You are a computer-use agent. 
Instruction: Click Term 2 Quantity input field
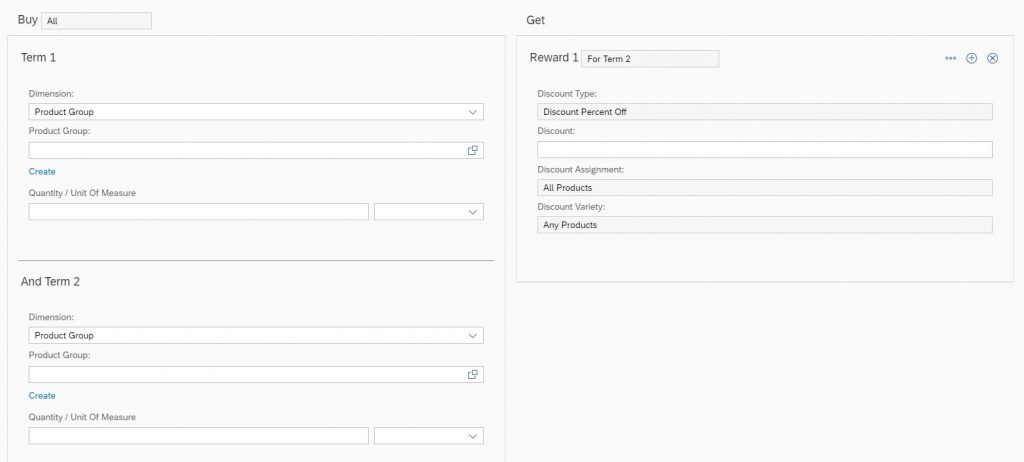(x=199, y=436)
